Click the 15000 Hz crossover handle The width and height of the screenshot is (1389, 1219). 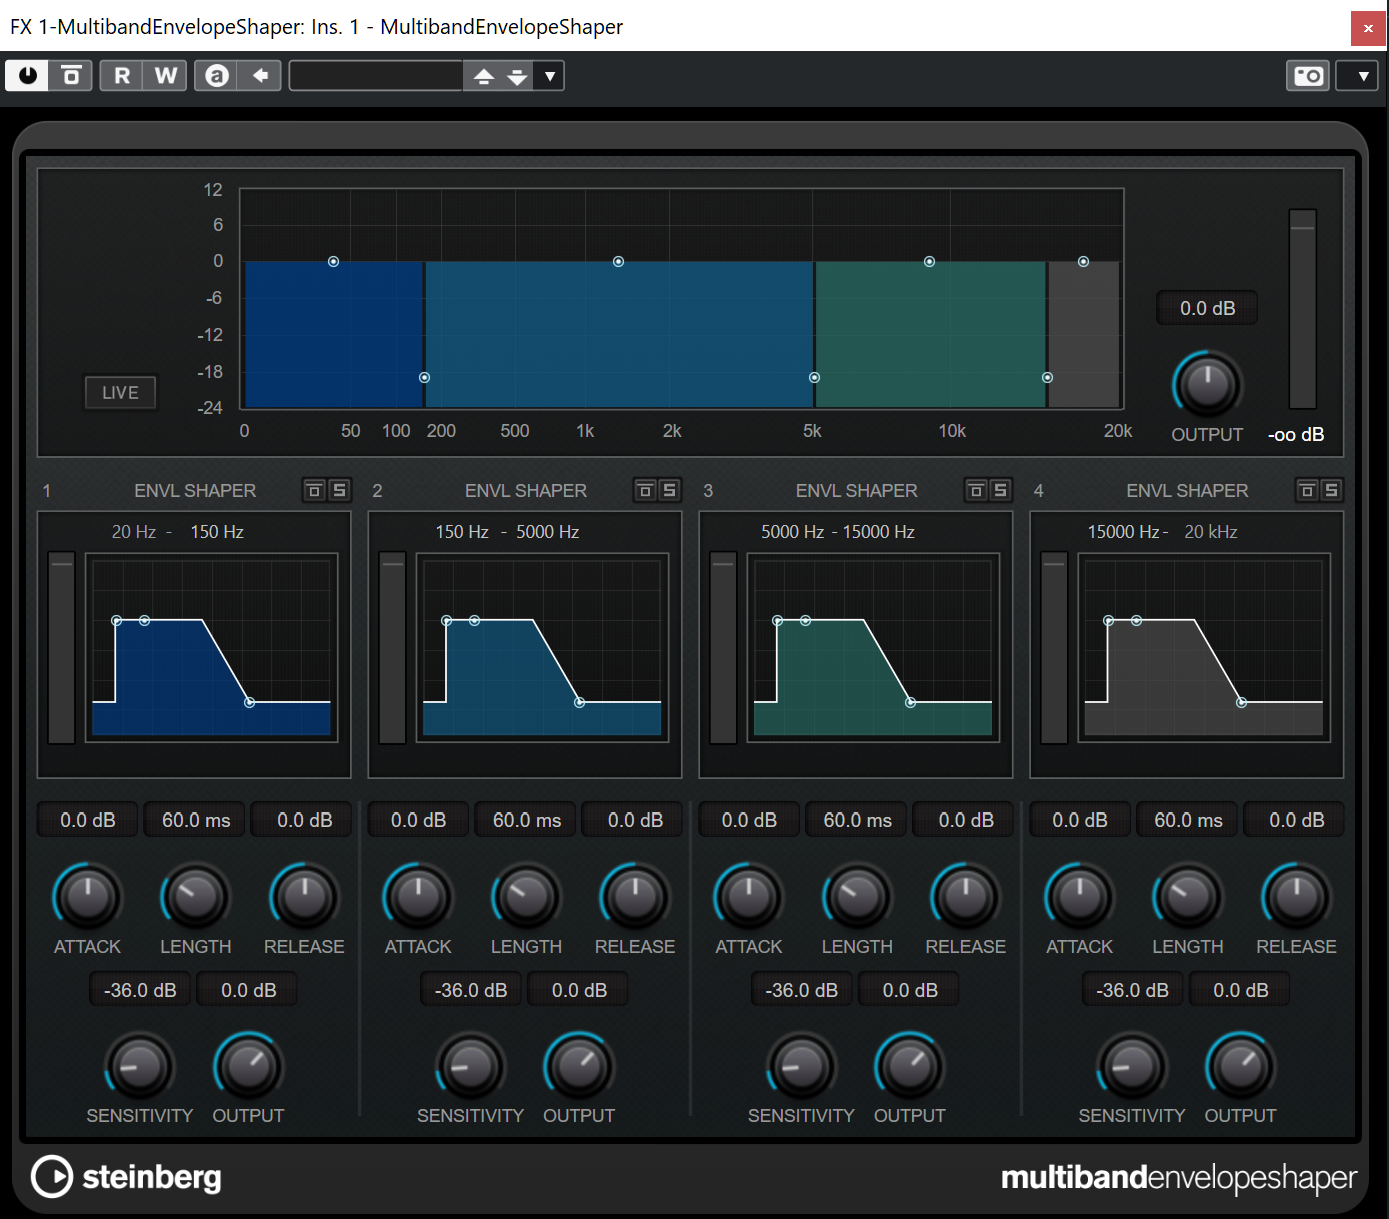1047,378
